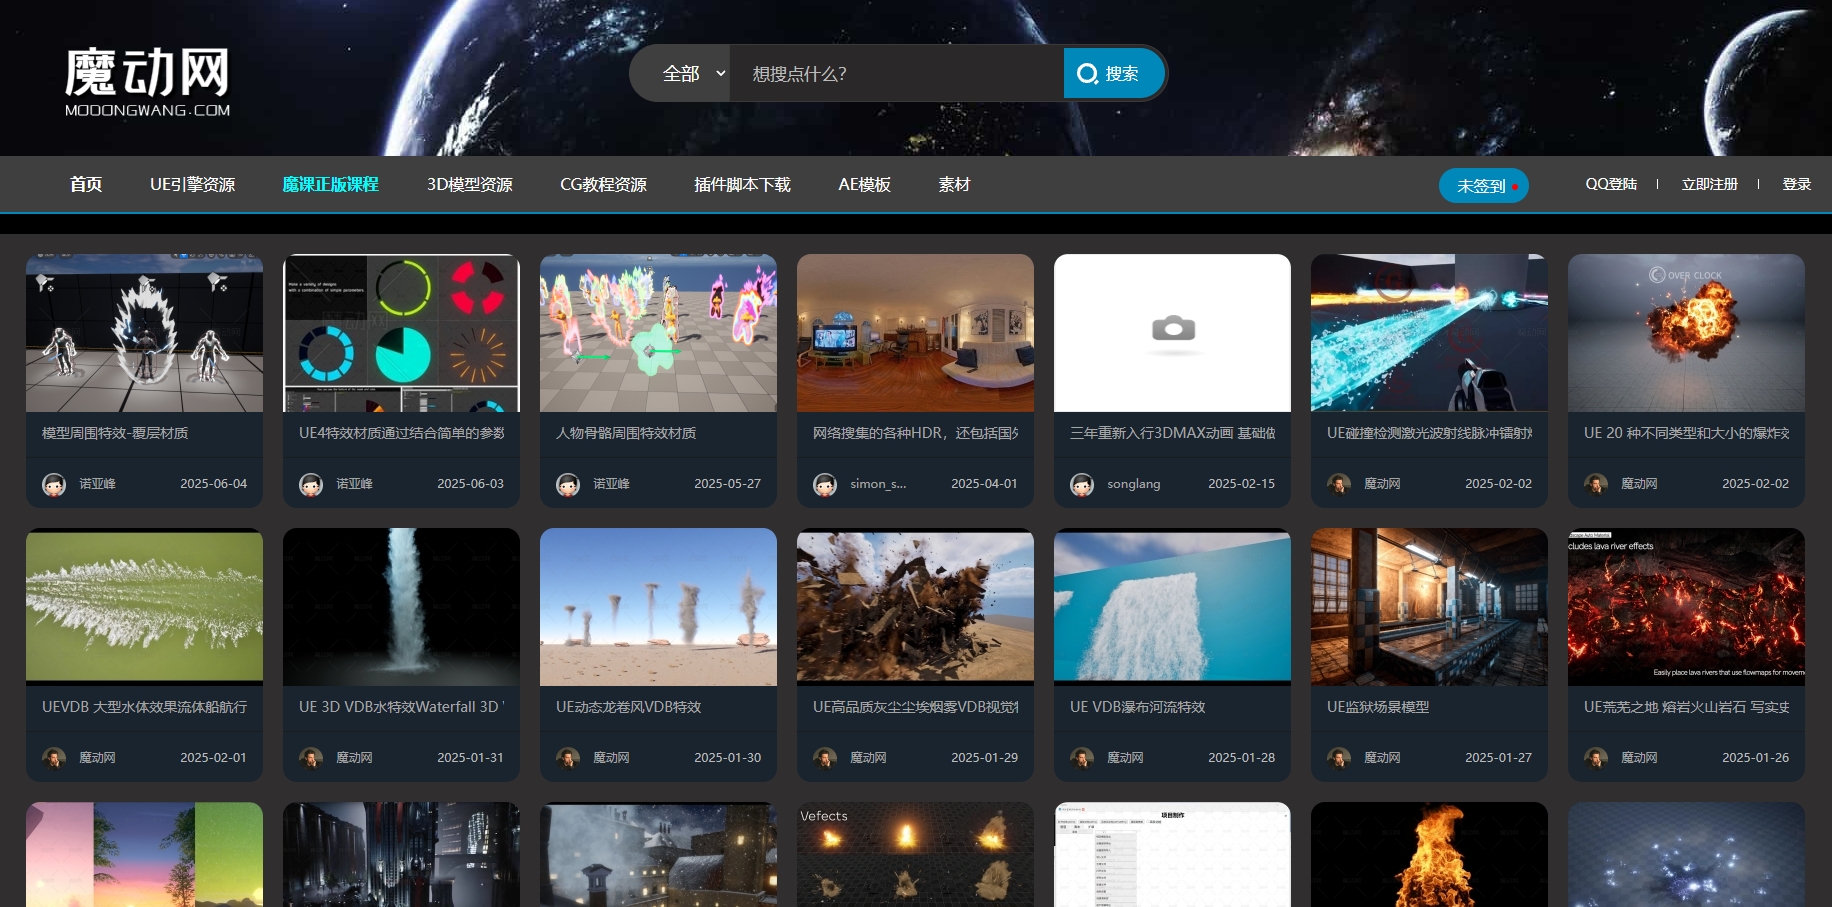Viewport: 1832px width, 907px height.
Task: Open the 插件脚本下载 menu
Action: [741, 184]
